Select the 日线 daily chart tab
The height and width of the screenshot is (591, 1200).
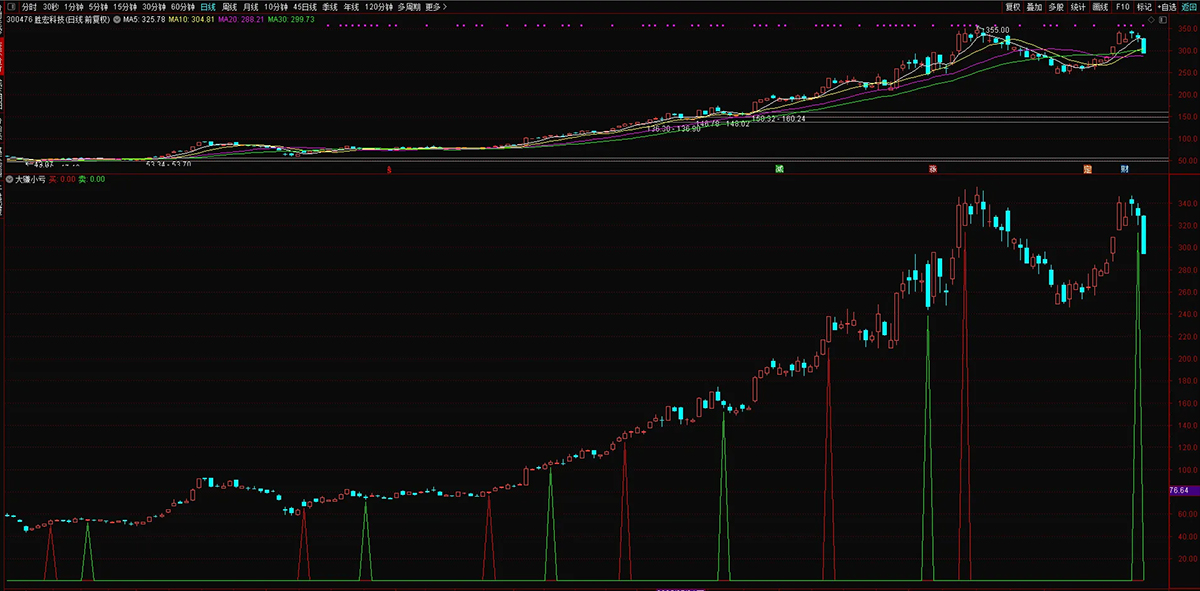[208, 6]
